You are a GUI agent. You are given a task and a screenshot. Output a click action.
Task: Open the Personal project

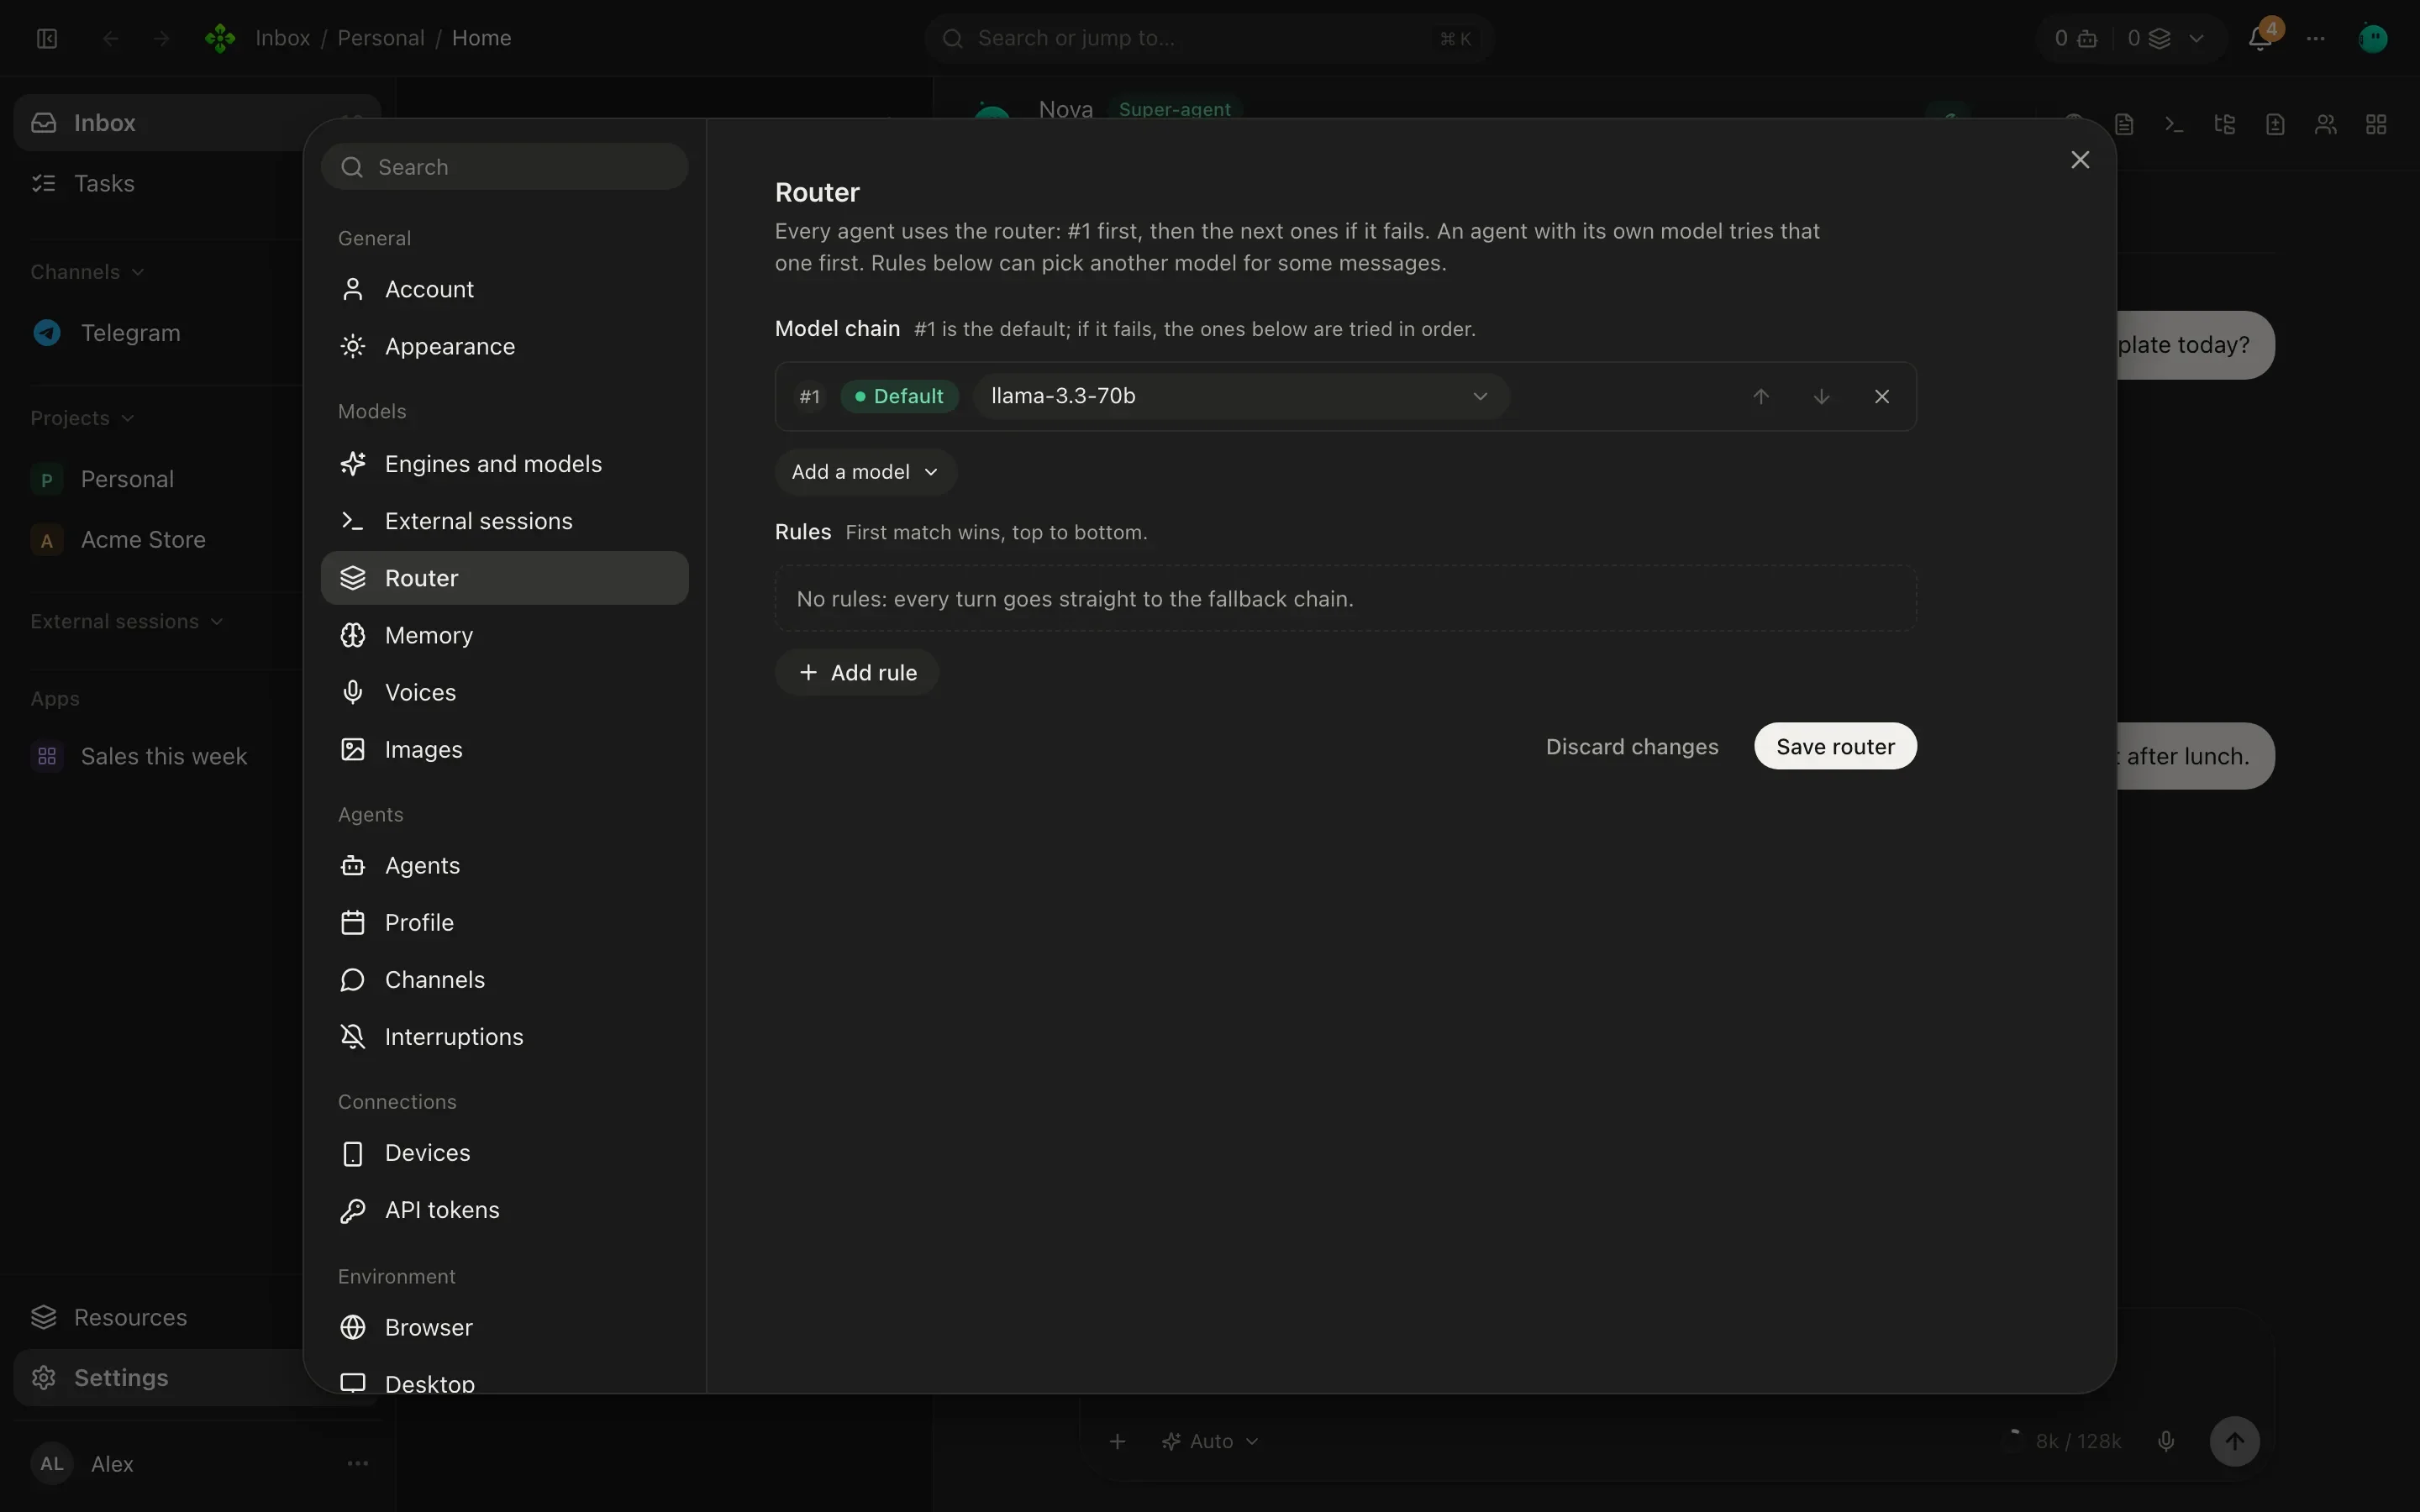[x=127, y=479]
